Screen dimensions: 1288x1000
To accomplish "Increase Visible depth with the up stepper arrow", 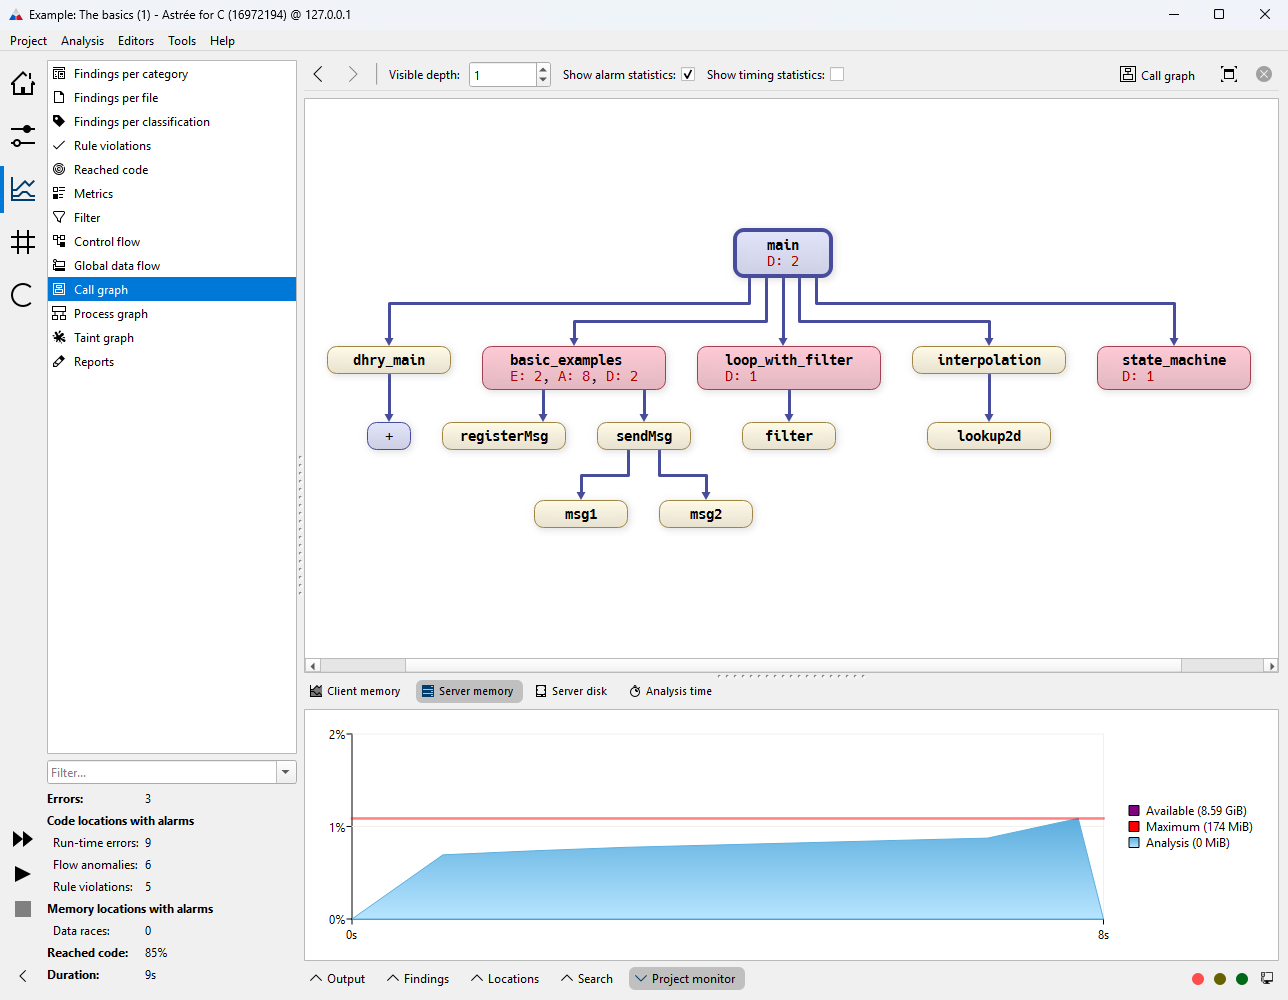I will tap(541, 68).
